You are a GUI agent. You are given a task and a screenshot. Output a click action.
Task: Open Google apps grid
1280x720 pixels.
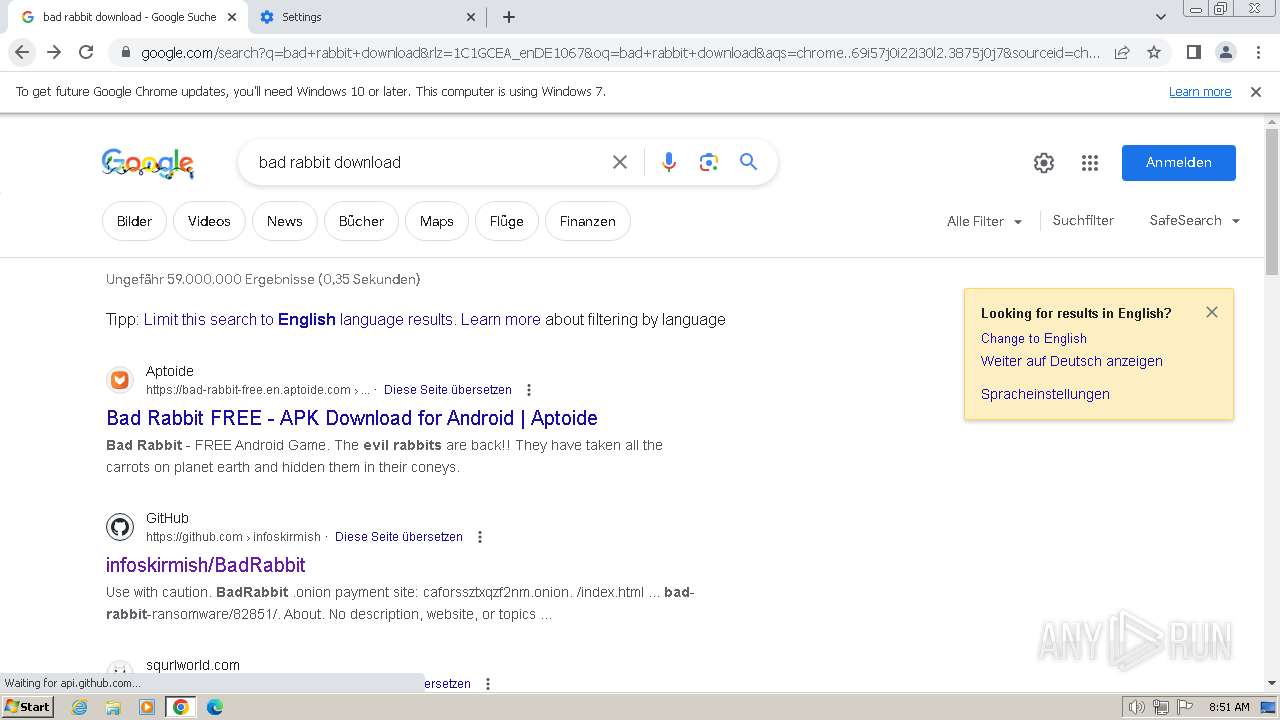[x=1090, y=163]
